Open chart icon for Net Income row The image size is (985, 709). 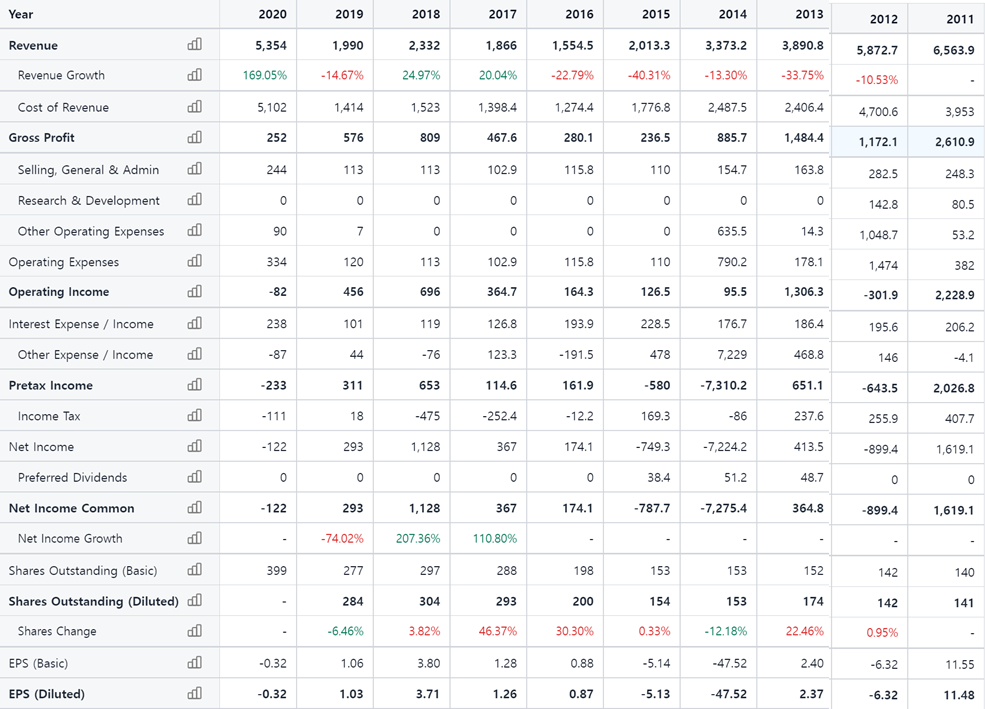click(x=195, y=446)
